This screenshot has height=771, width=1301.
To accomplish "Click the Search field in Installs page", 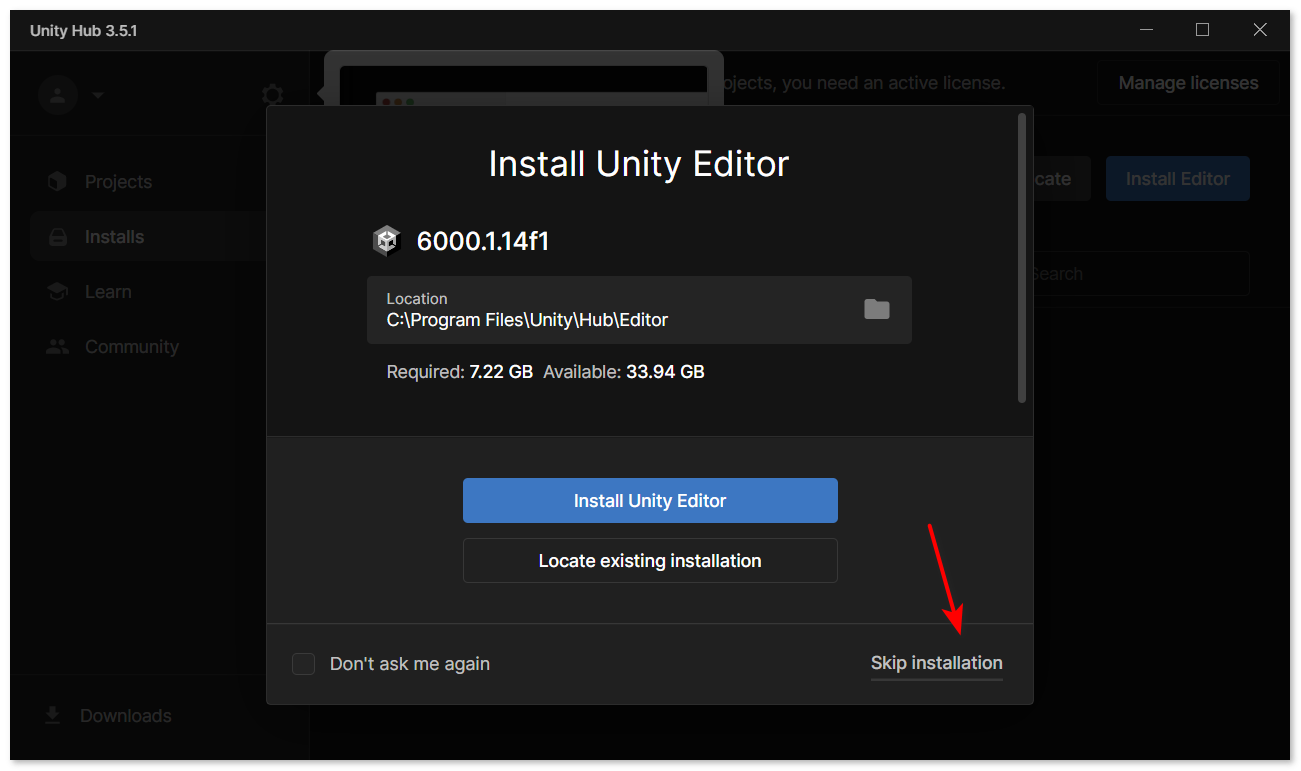I will point(1140,273).
